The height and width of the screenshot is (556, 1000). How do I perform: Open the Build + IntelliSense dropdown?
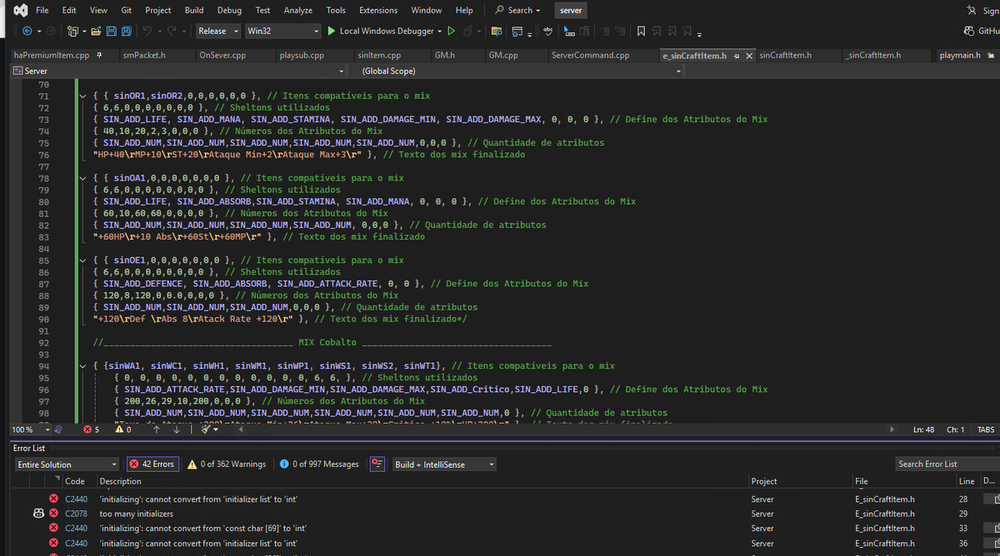(445, 464)
